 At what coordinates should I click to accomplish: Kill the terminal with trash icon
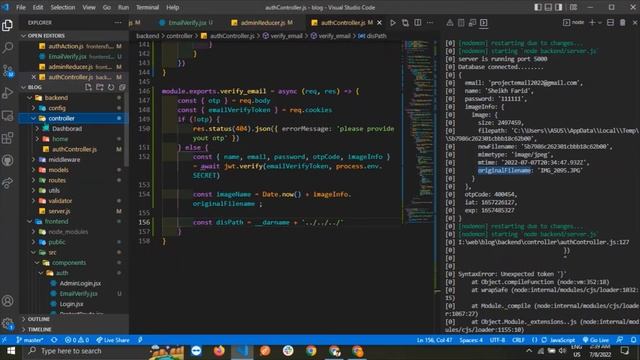tap(622, 23)
